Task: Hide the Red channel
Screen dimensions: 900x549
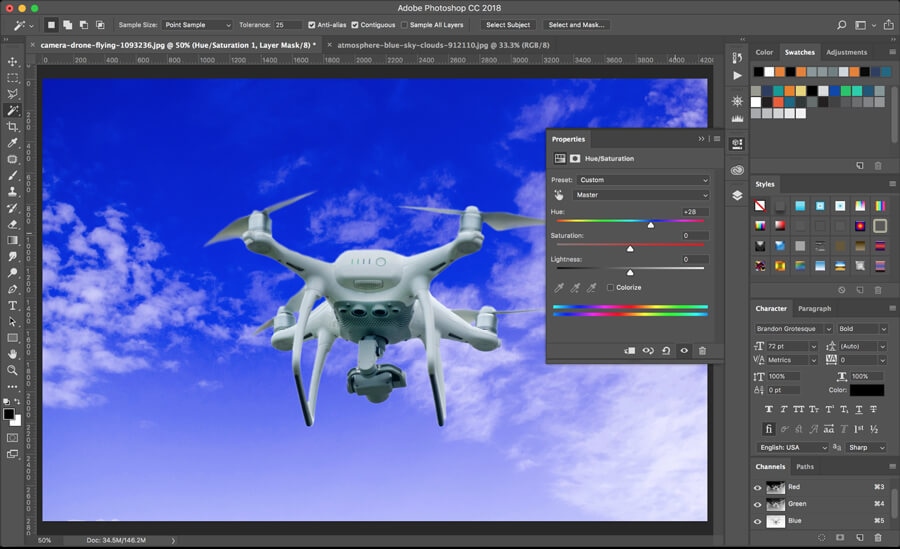Action: click(x=757, y=487)
